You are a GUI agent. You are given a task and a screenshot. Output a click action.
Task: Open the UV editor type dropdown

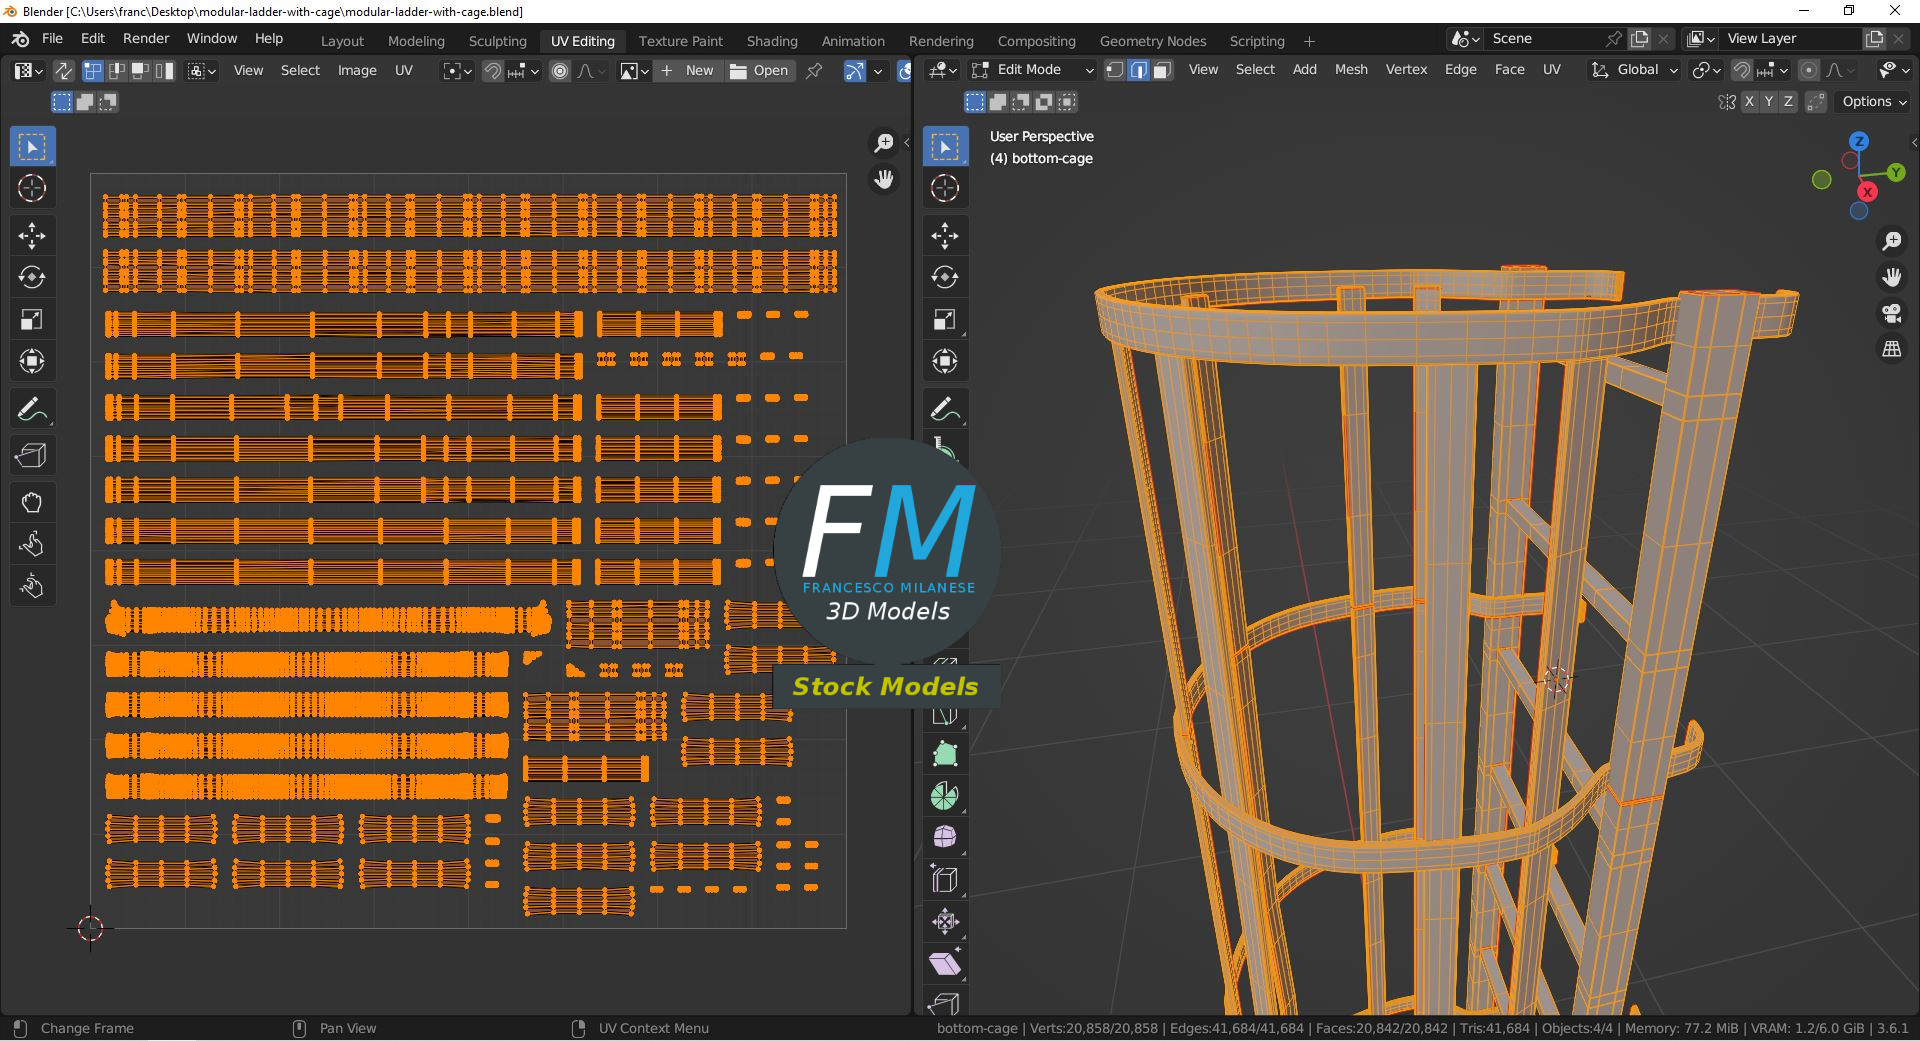(26, 71)
